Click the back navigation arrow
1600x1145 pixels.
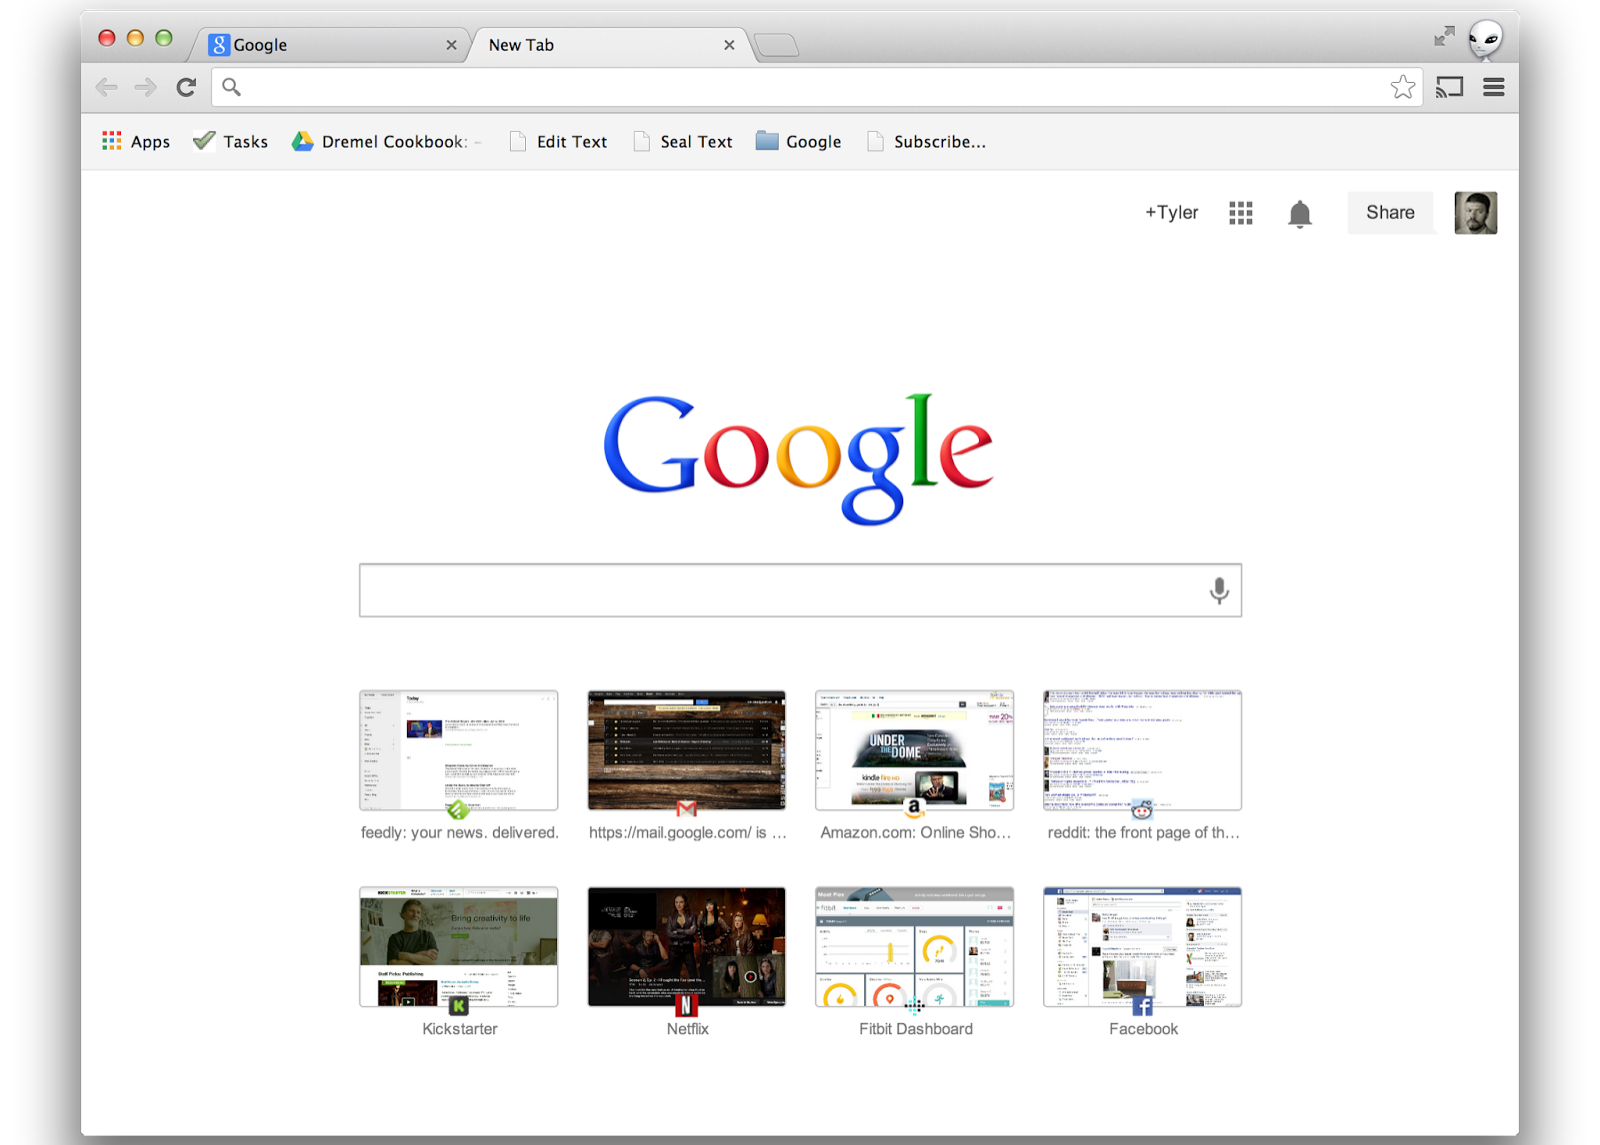107,87
